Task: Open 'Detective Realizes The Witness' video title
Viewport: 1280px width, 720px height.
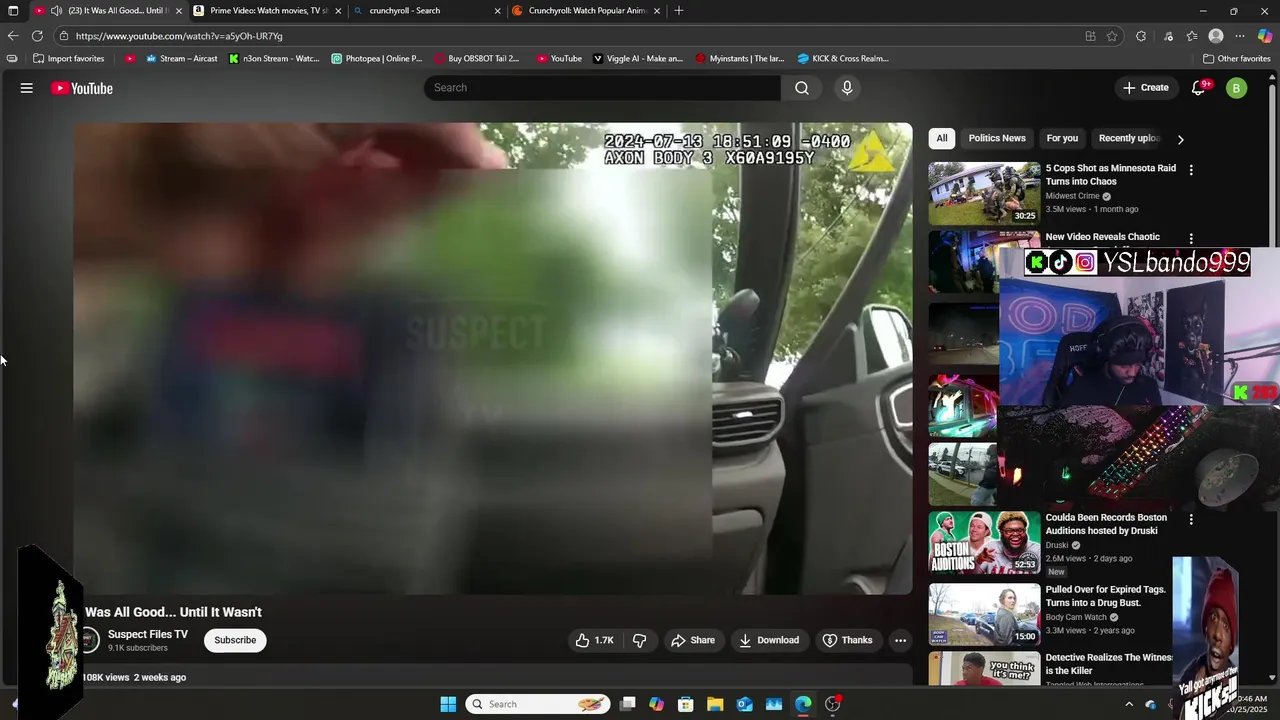Action: pos(1109,664)
